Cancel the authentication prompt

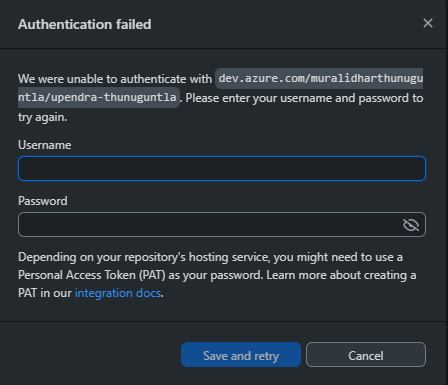[366, 355]
